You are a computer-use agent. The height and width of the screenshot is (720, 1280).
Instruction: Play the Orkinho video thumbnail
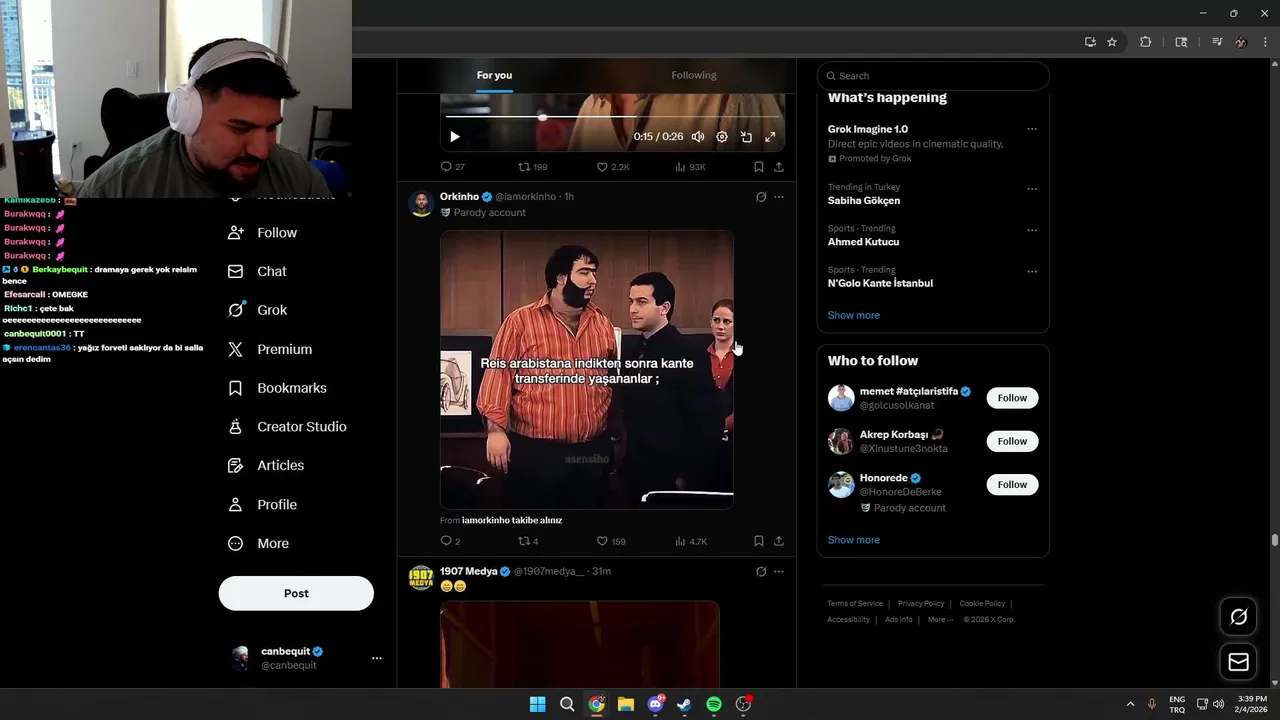pyautogui.click(x=587, y=370)
